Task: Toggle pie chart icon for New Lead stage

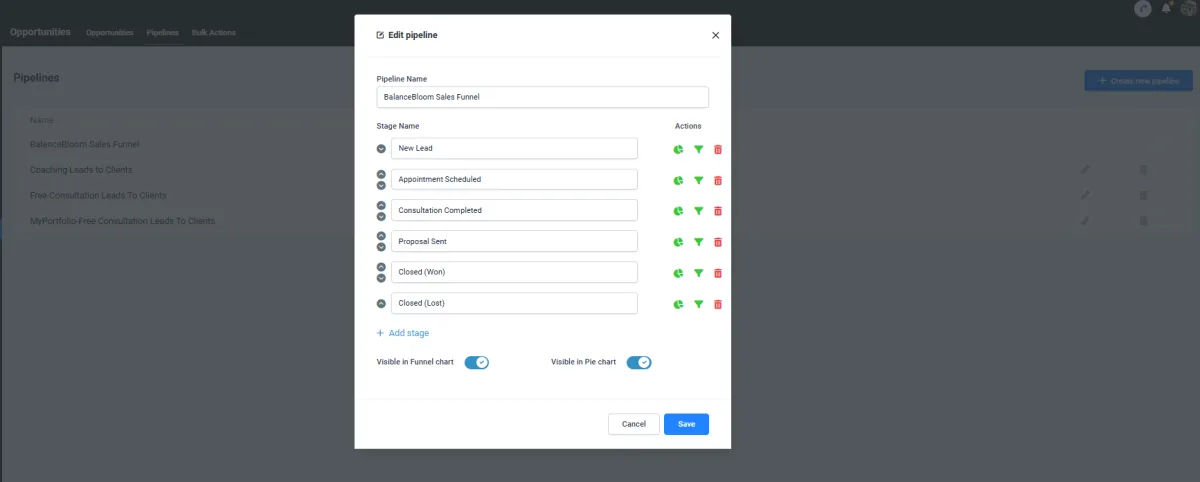Action: (x=678, y=149)
